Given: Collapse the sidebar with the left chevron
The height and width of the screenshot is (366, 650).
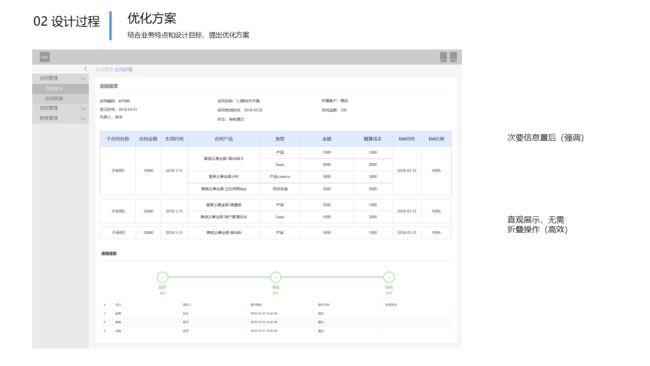Looking at the screenshot, I should [85, 69].
